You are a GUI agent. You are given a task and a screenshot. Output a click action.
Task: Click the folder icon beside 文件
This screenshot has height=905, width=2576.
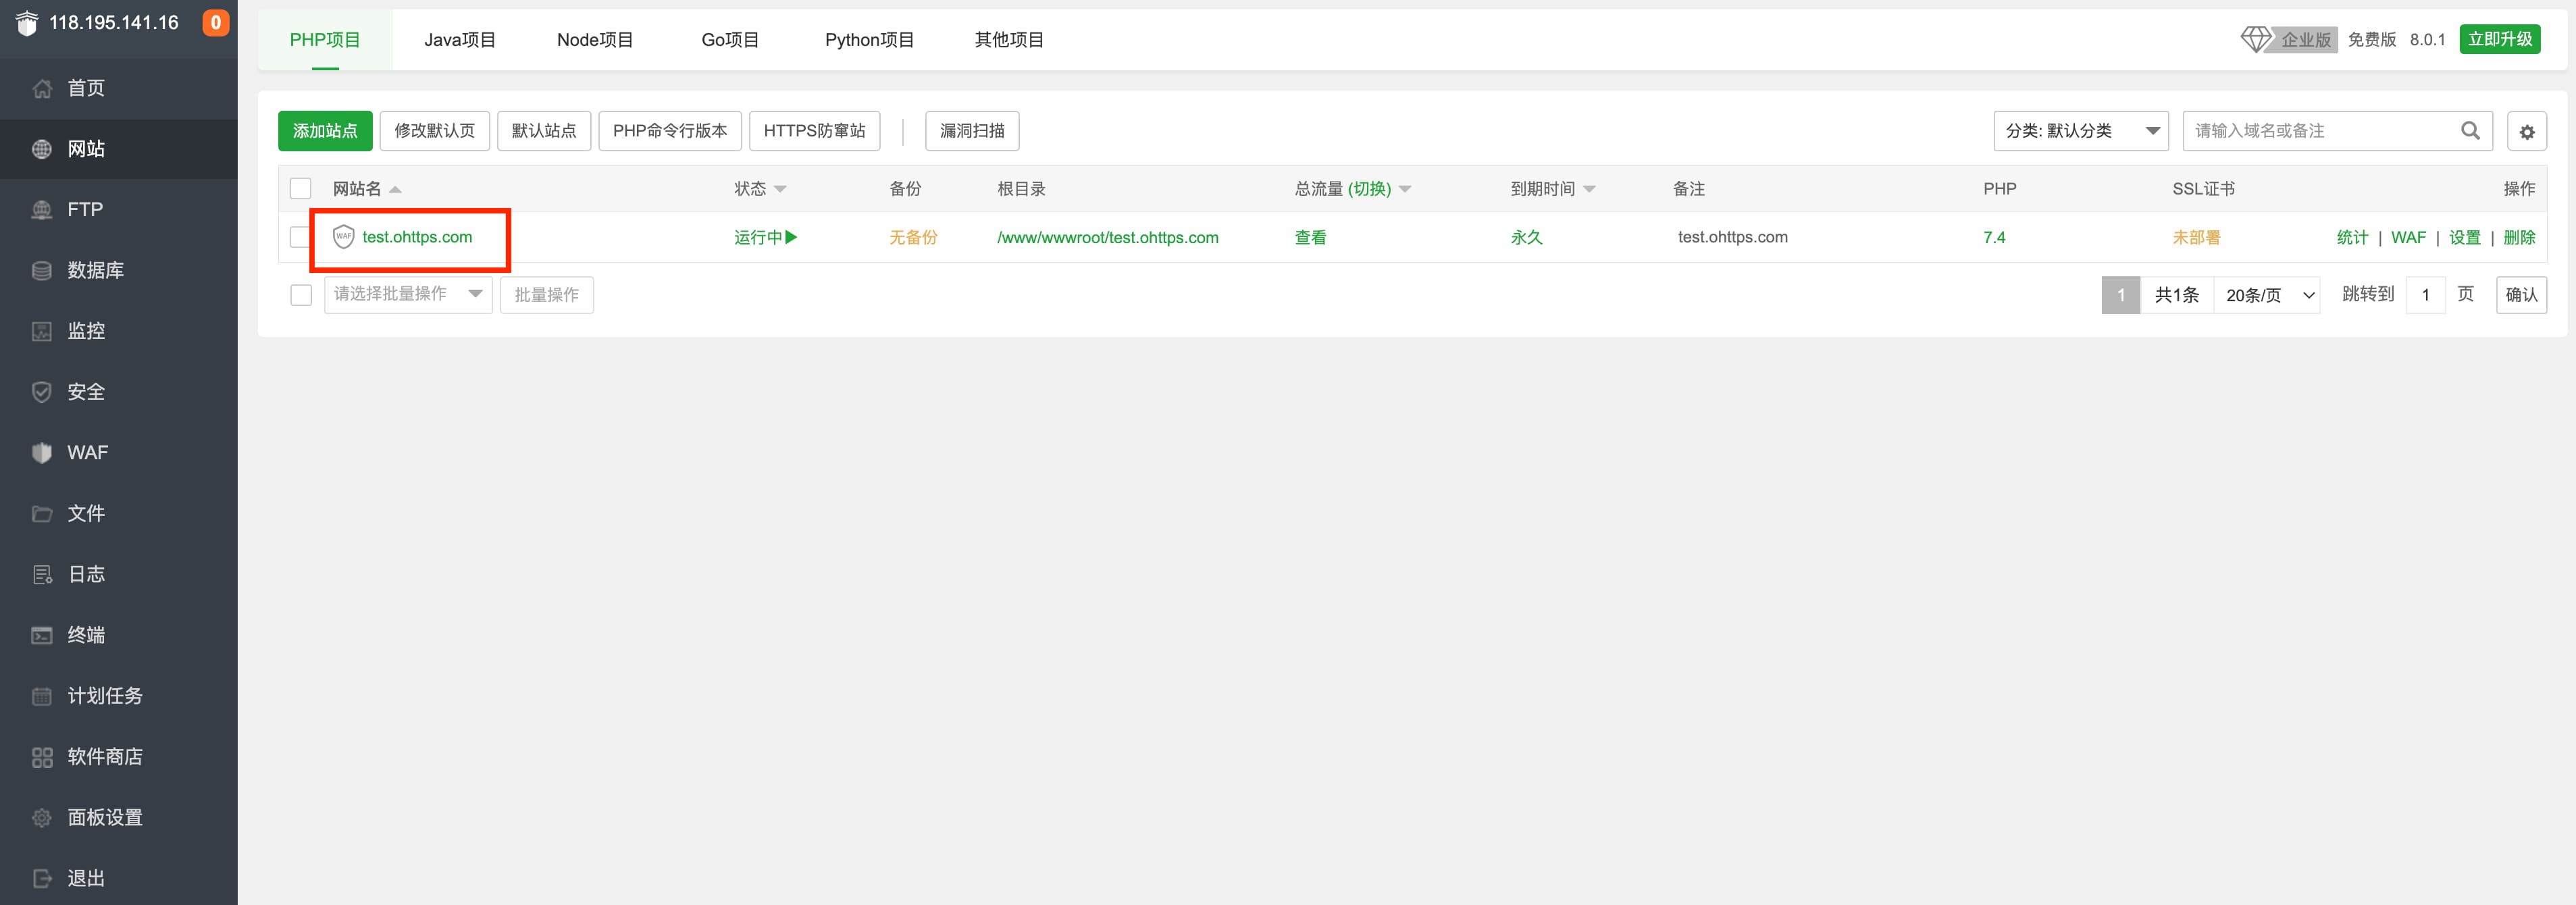42,514
